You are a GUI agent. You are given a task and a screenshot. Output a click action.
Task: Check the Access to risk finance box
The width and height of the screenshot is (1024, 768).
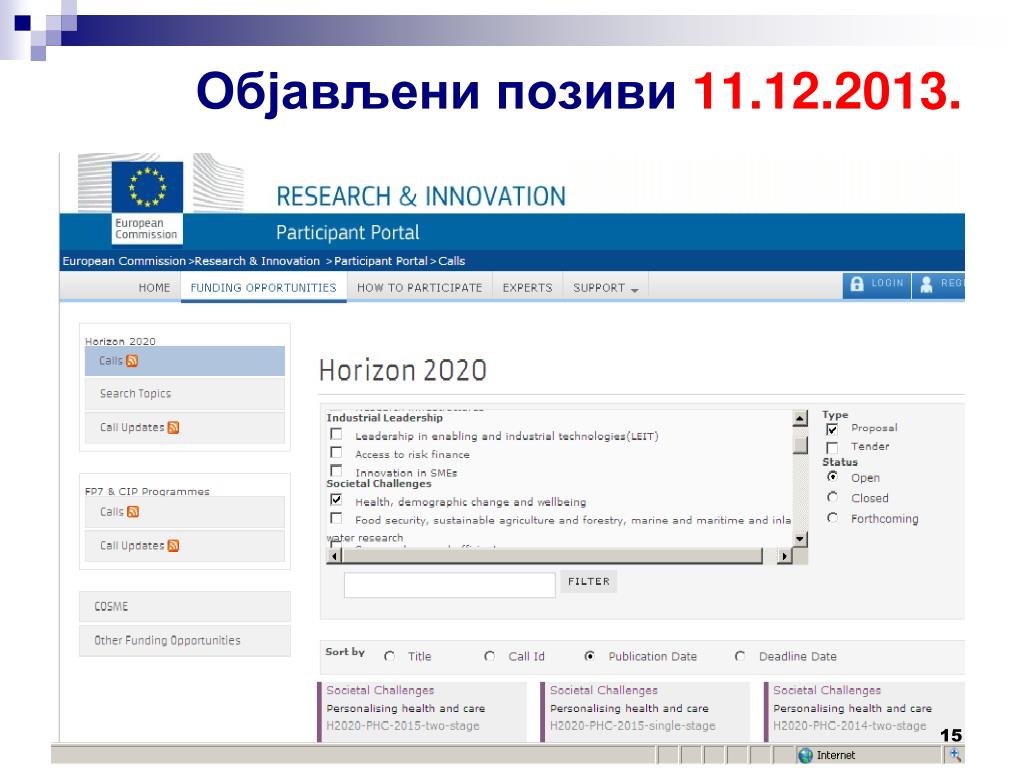pos(336,453)
